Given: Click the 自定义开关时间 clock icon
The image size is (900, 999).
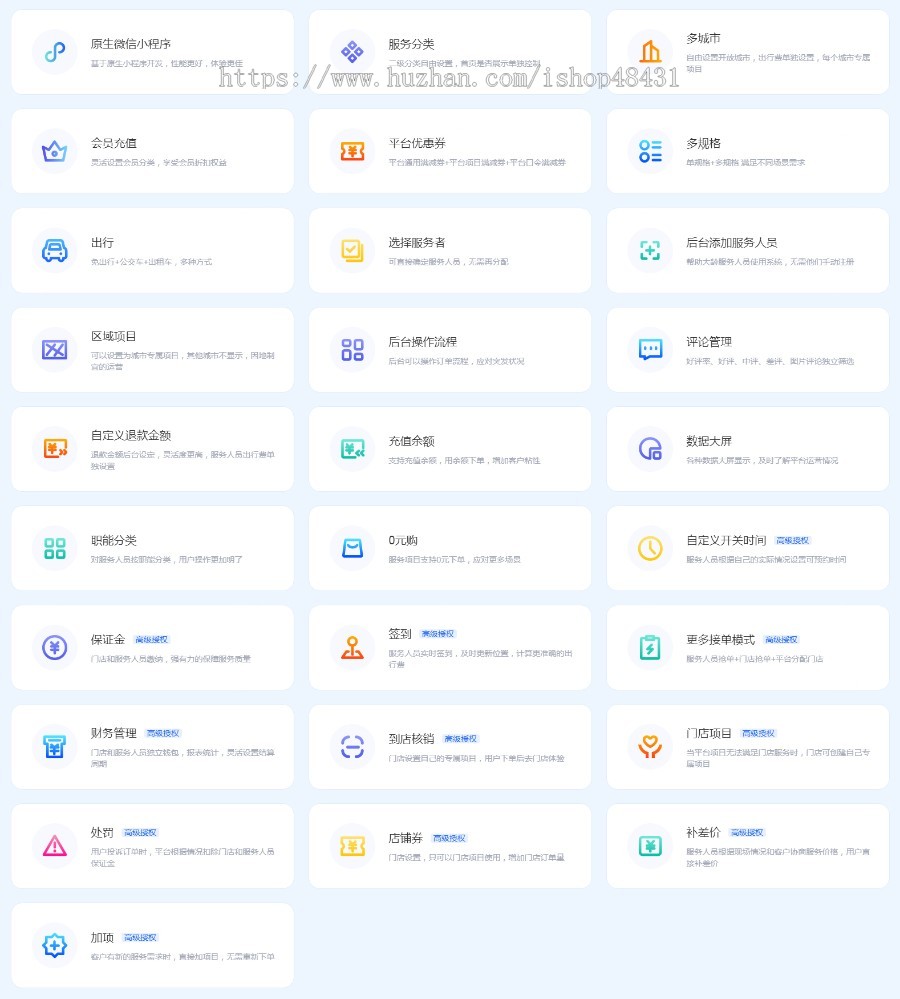Looking at the screenshot, I should tap(650, 548).
